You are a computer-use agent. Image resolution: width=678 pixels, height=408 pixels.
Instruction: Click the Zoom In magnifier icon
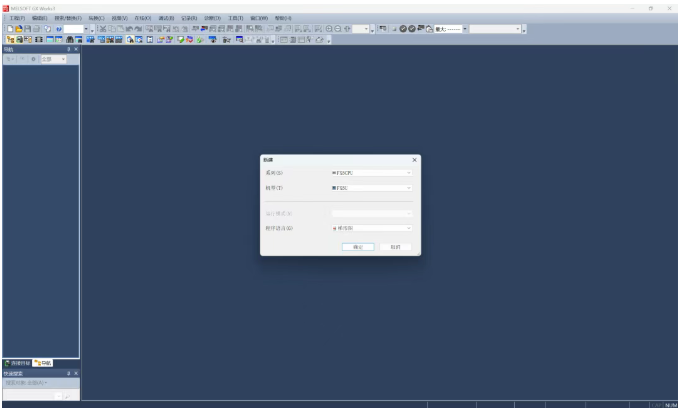coord(327,29)
